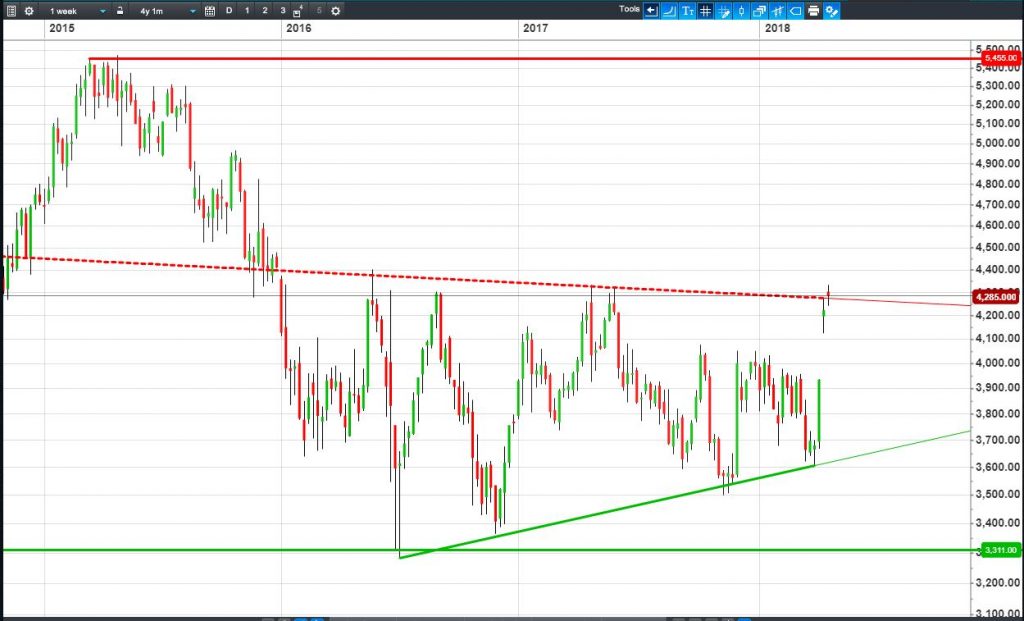Image resolution: width=1024 pixels, height=621 pixels.
Task: Toggle the padlock lock icon
Action: [120, 10]
